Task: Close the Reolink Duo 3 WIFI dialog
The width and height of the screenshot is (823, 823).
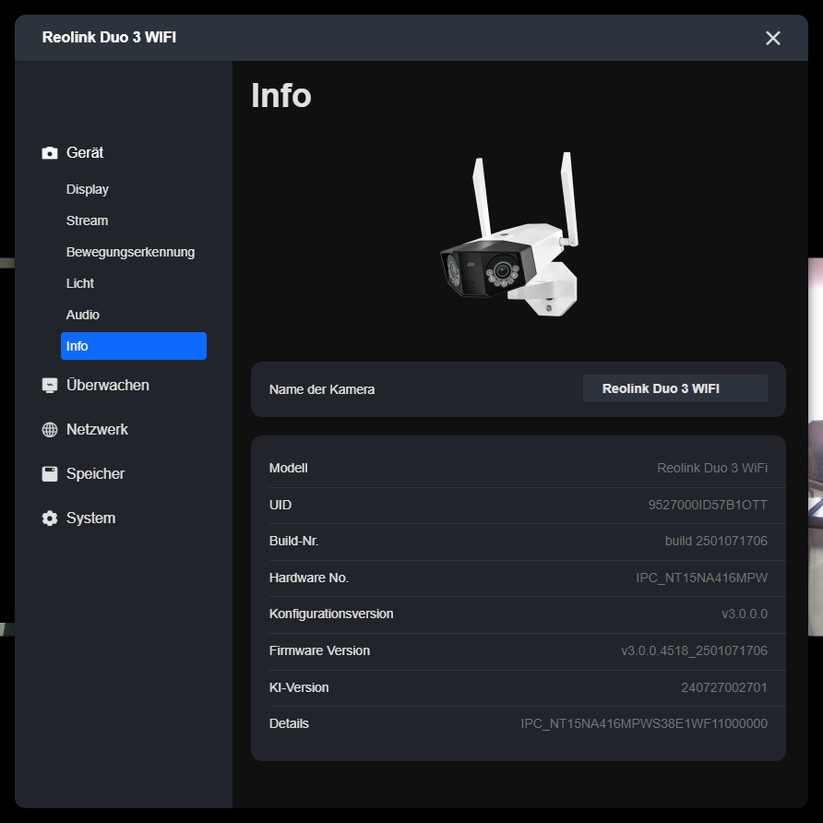Action: (x=772, y=38)
